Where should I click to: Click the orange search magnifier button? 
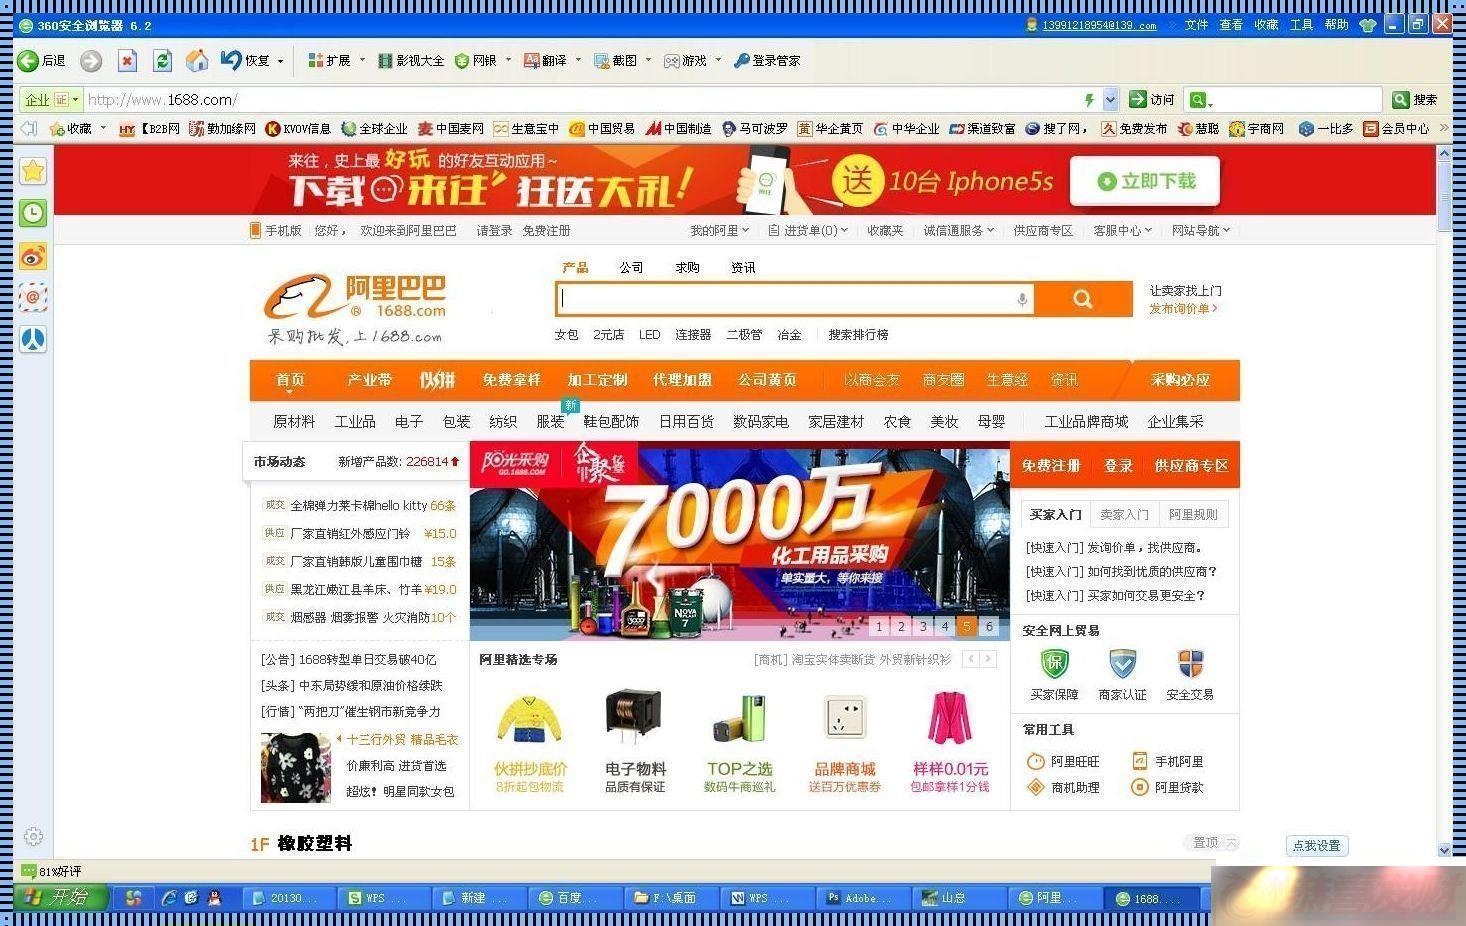(1083, 299)
